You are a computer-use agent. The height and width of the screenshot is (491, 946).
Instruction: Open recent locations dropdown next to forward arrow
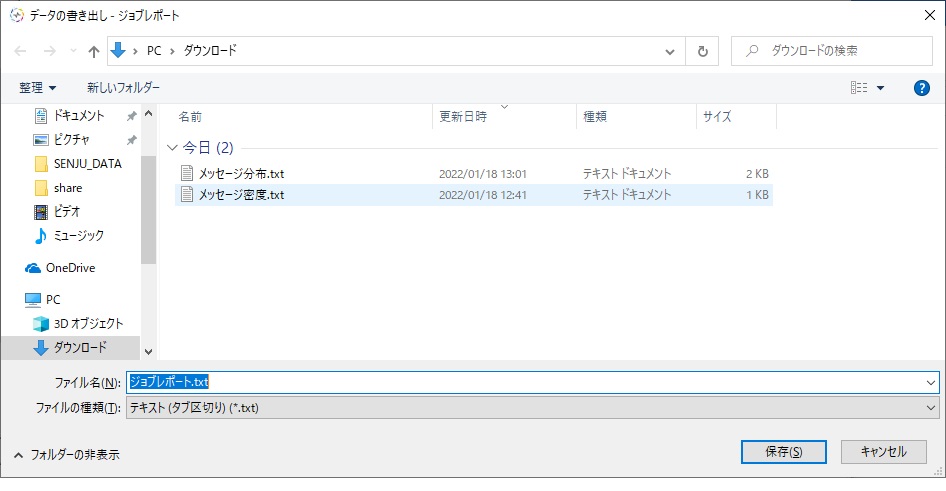tap(73, 51)
